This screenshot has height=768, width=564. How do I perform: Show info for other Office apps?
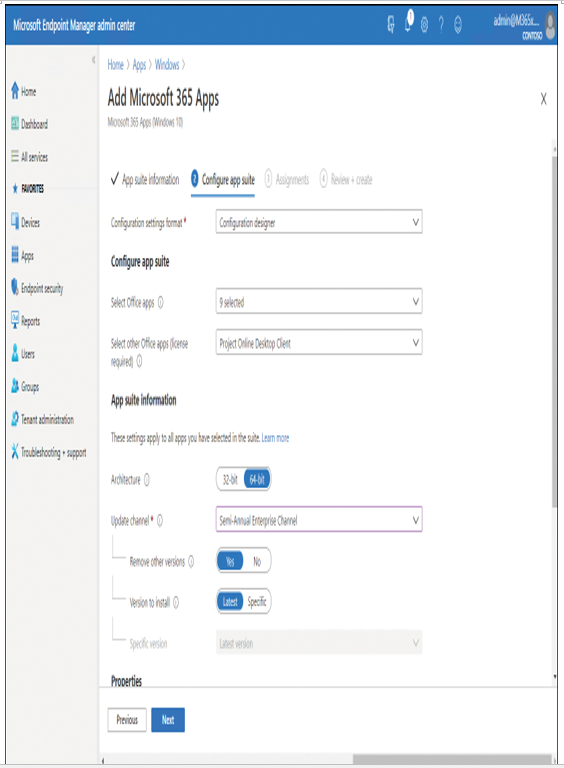click(140, 361)
